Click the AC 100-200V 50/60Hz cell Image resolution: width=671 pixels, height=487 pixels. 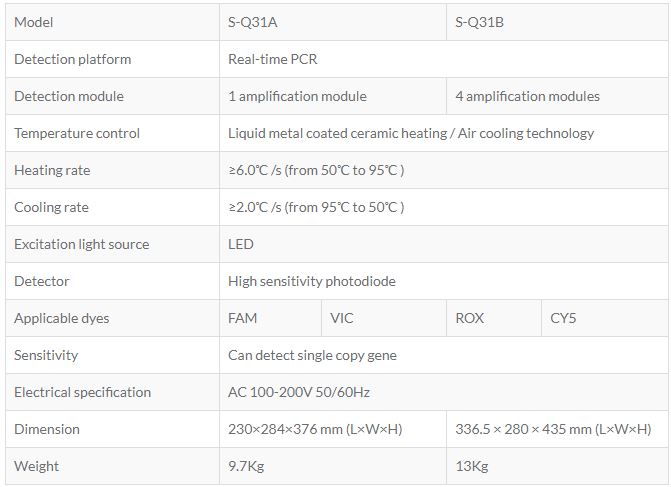click(x=299, y=392)
